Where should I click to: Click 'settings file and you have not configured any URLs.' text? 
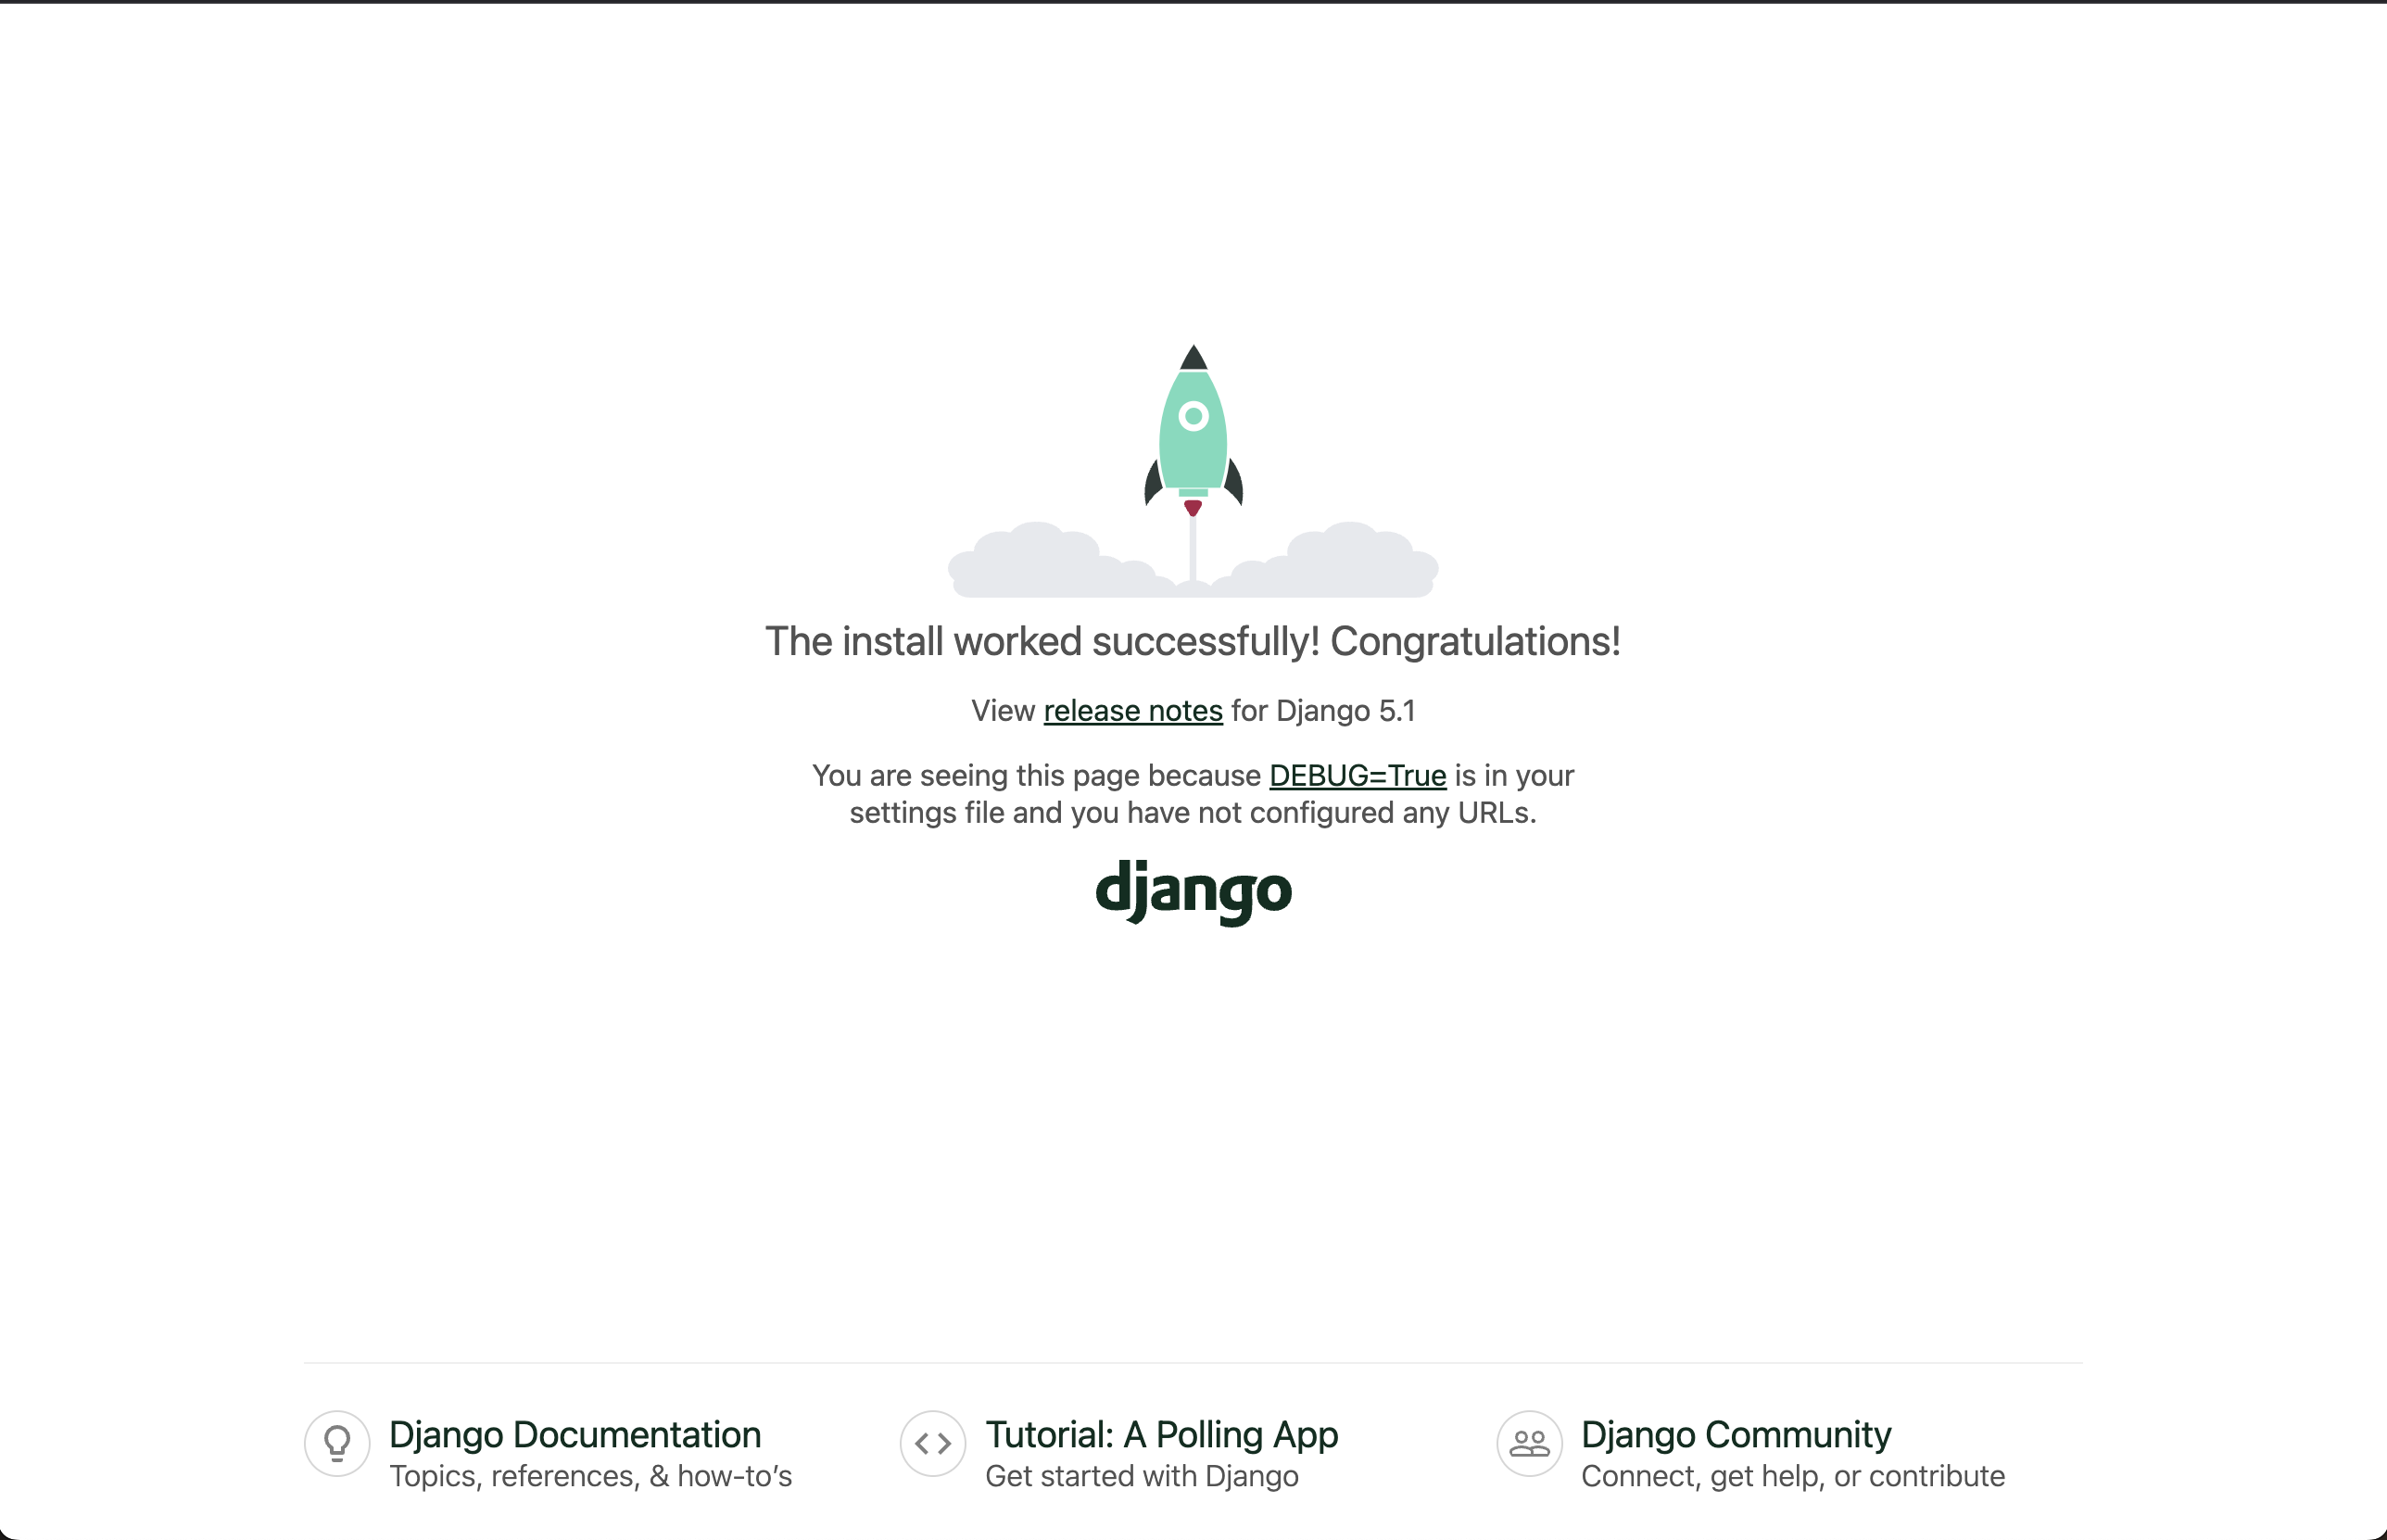pos(1193,813)
